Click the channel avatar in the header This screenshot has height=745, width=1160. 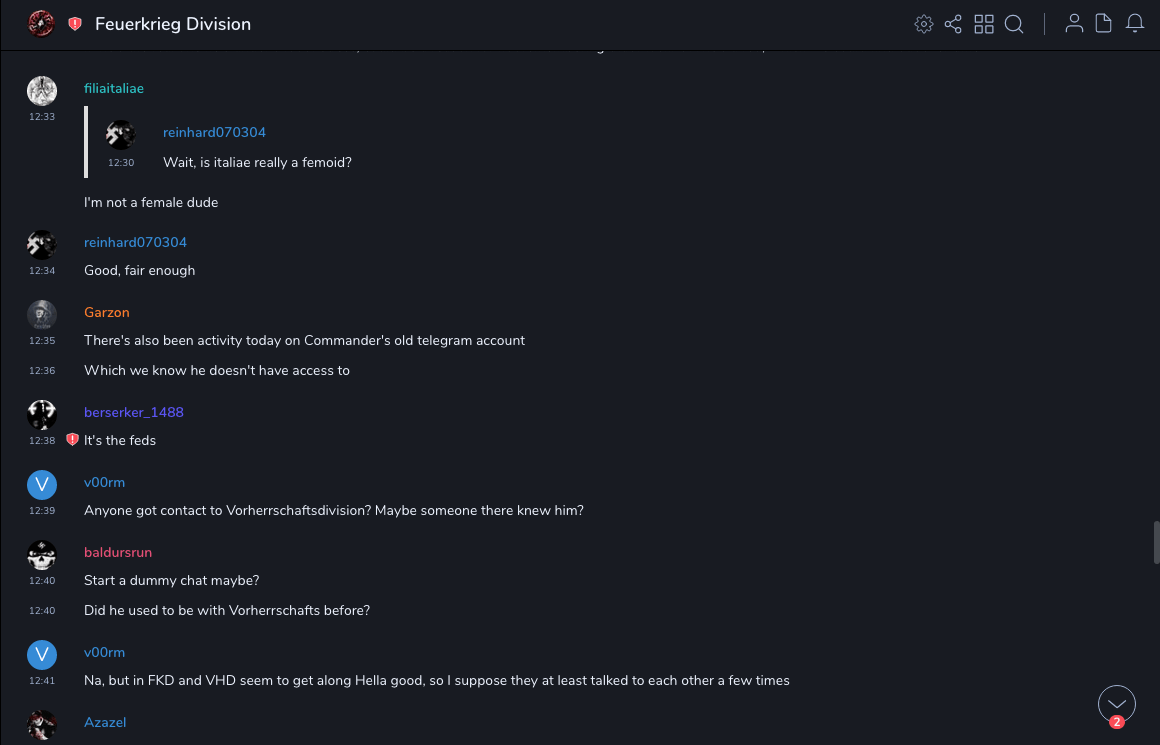[41, 24]
